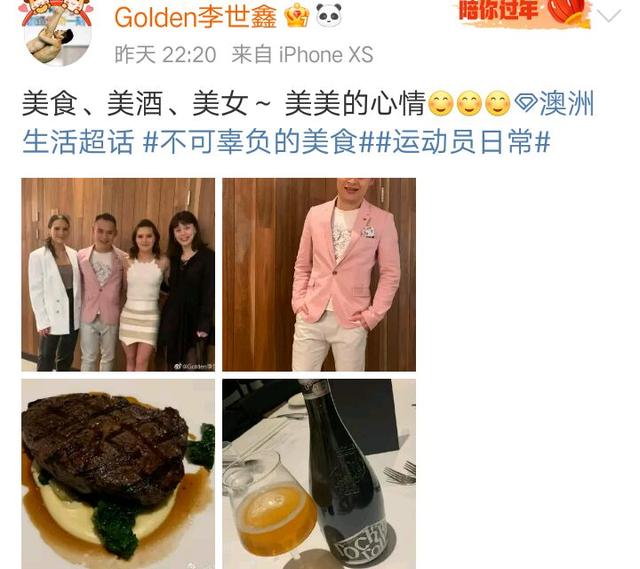Tap the Weibo watermark on group photo
The width and height of the screenshot is (640, 569).
pyautogui.click(x=194, y=366)
